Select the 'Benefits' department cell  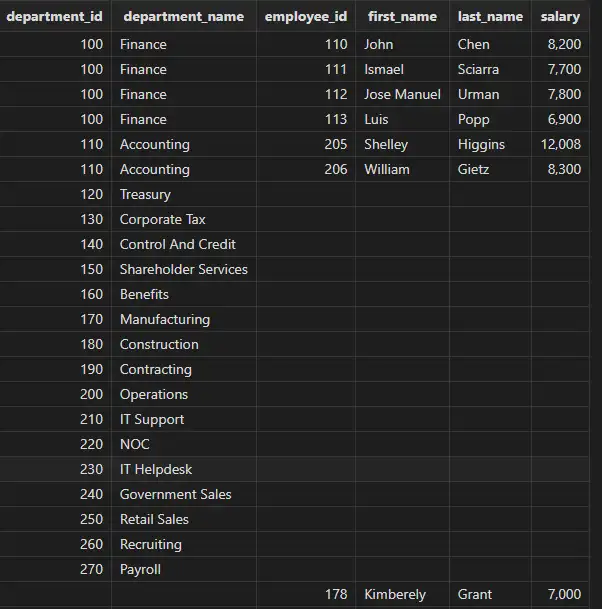(x=184, y=294)
